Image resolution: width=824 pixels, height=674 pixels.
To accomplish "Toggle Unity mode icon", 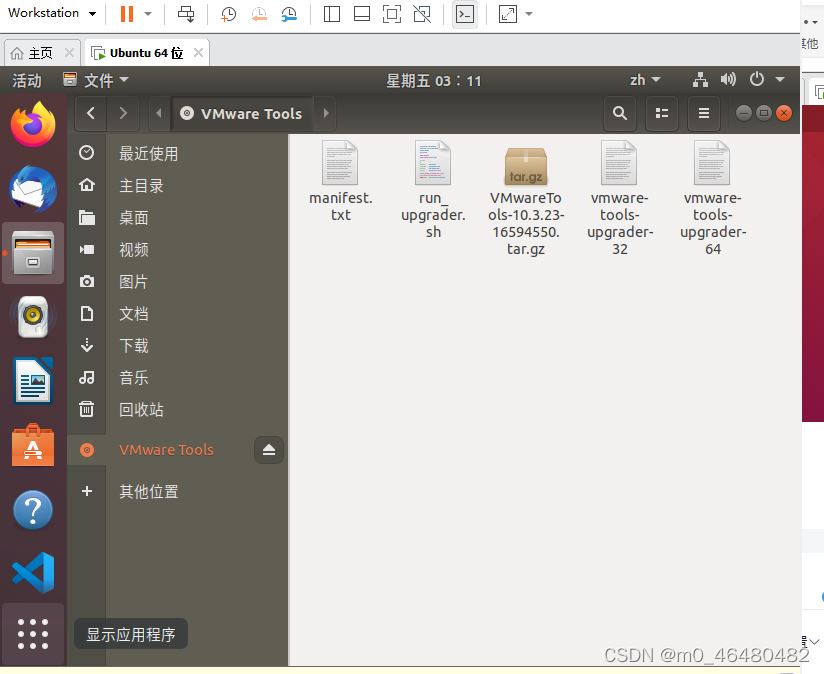I will (423, 14).
